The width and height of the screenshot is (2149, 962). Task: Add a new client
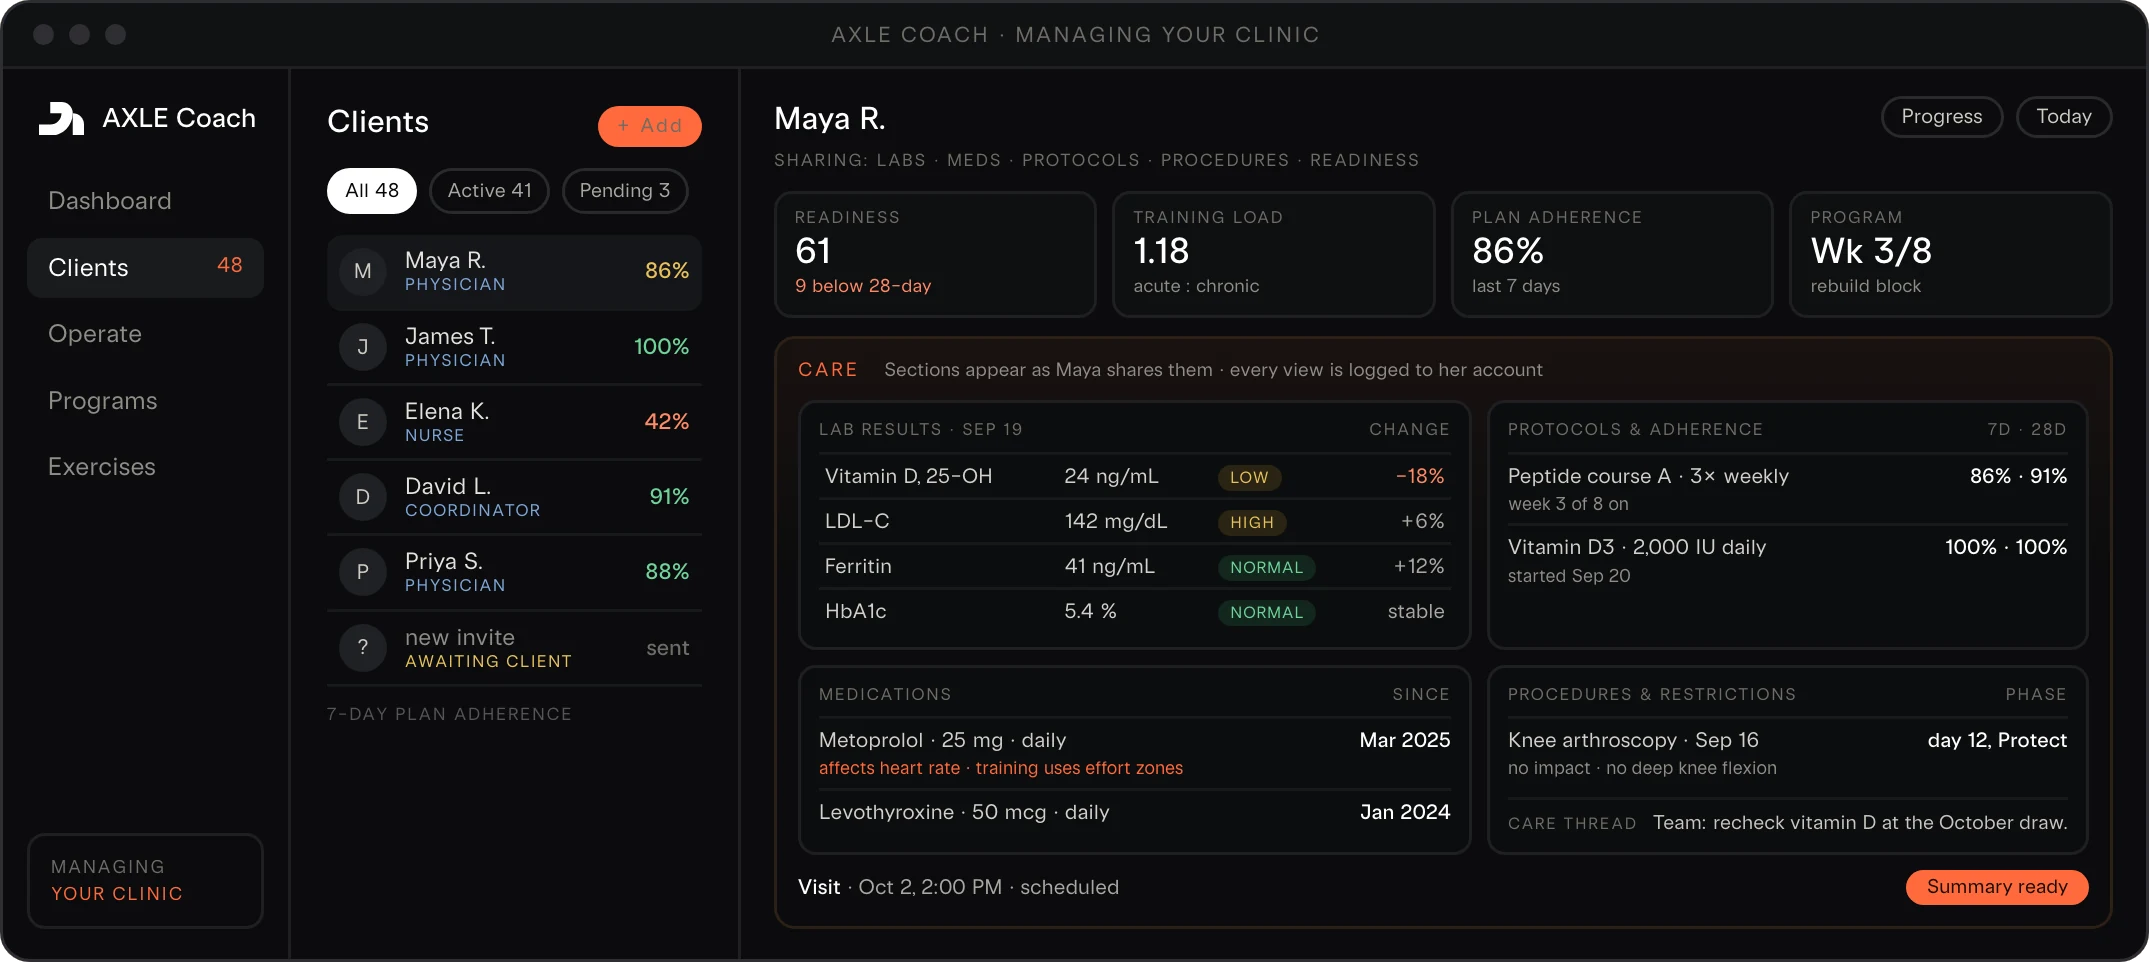point(649,126)
